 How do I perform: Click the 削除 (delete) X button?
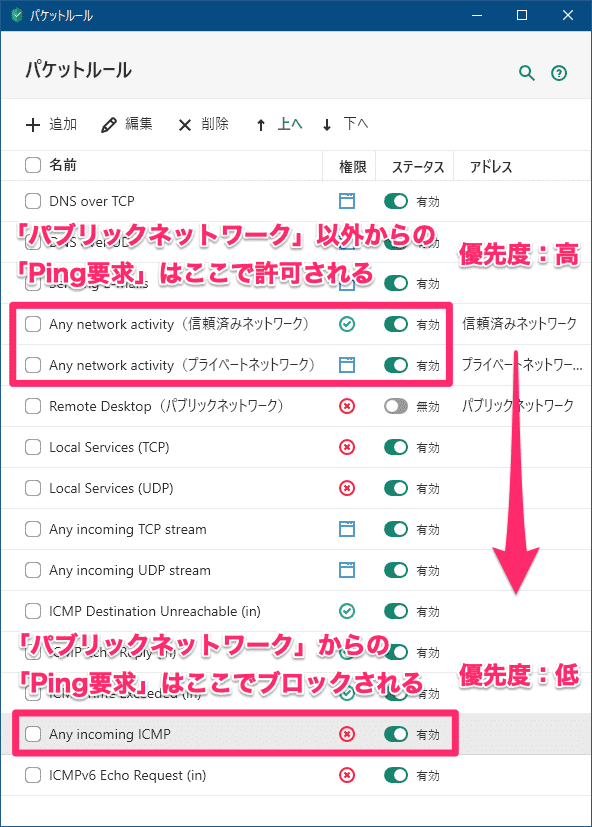pos(203,124)
